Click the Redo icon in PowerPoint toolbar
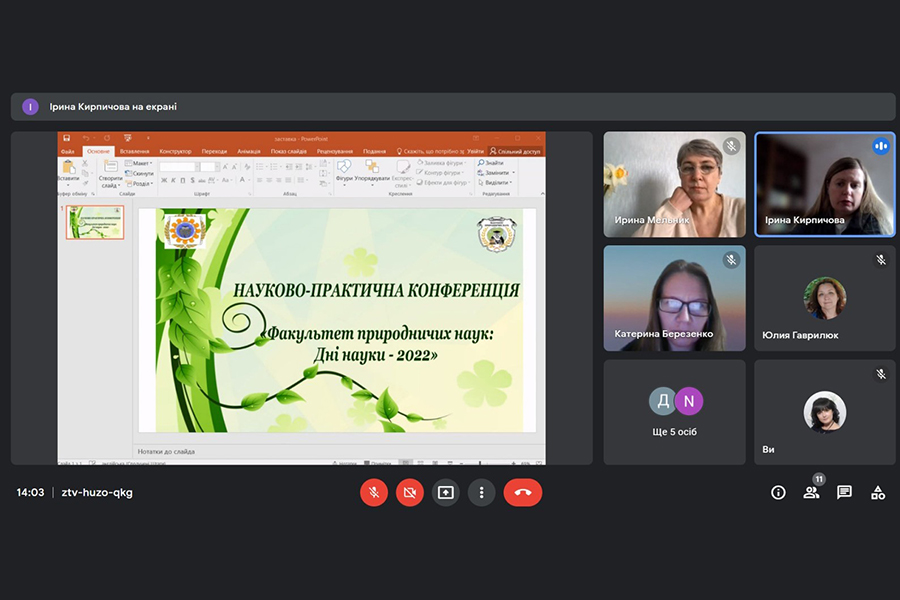900x600 pixels. 107,138
